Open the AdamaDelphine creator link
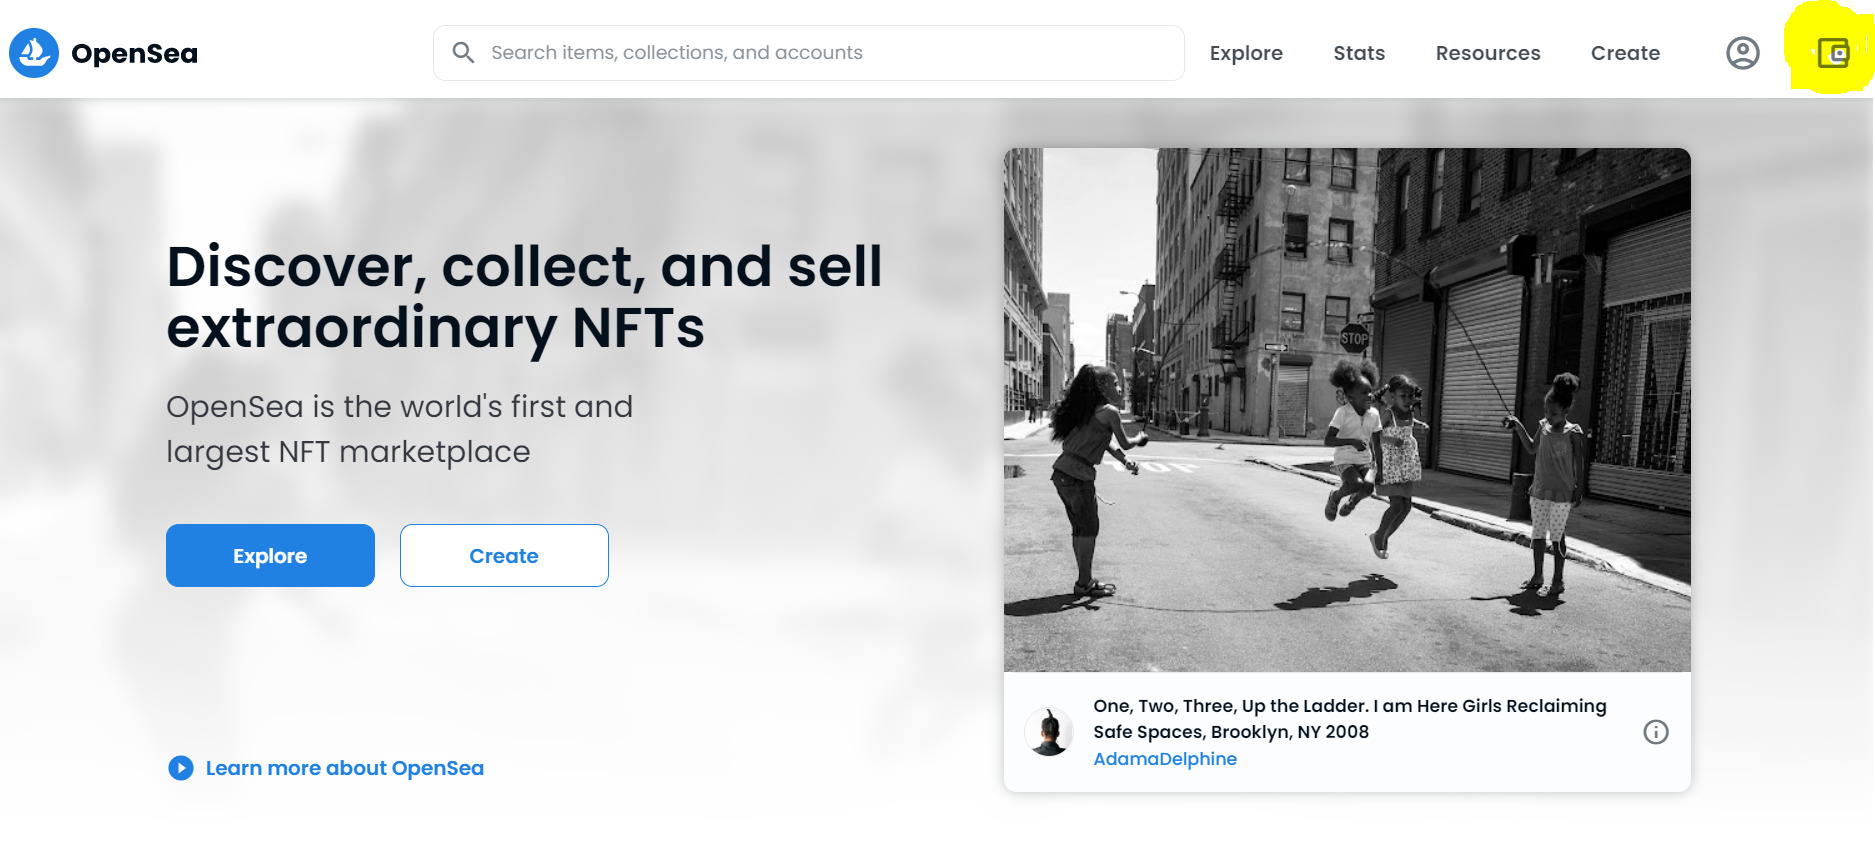The height and width of the screenshot is (859, 1875). pyautogui.click(x=1165, y=759)
